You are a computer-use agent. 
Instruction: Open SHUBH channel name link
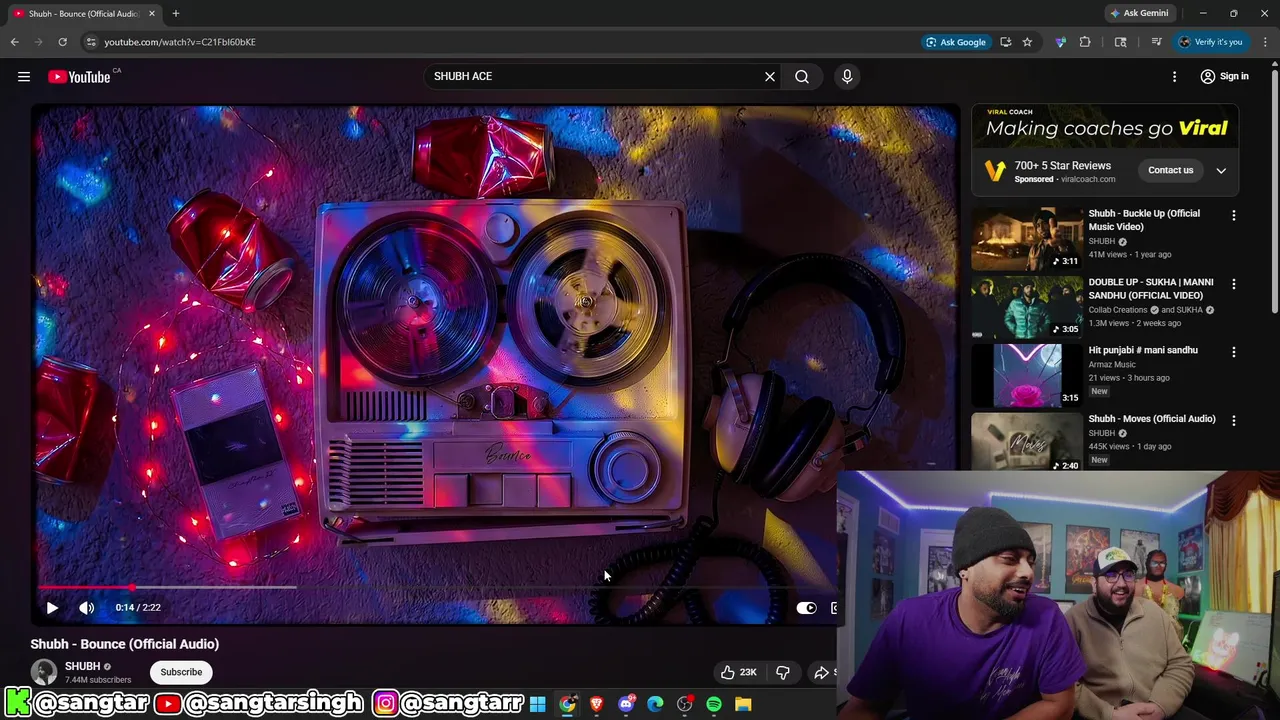click(x=82, y=666)
